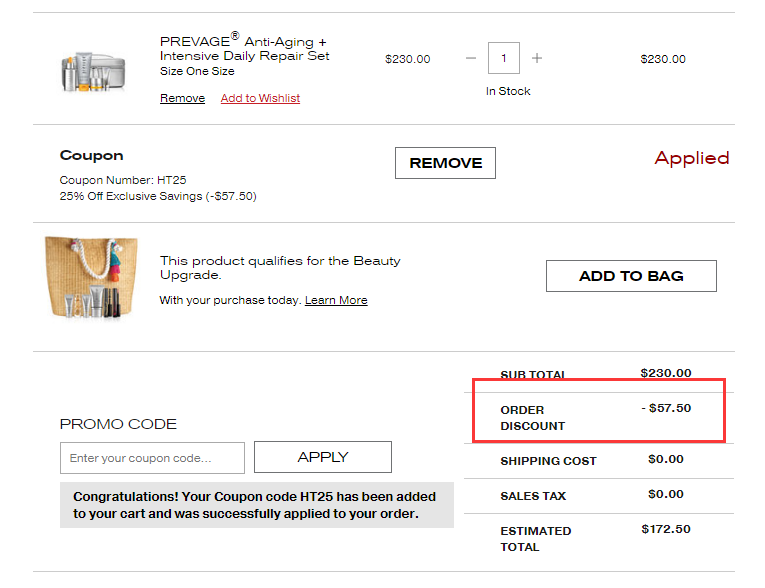This screenshot has width=765, height=588.
Task: Remove the PREVAGE item from cart
Action: tap(182, 98)
